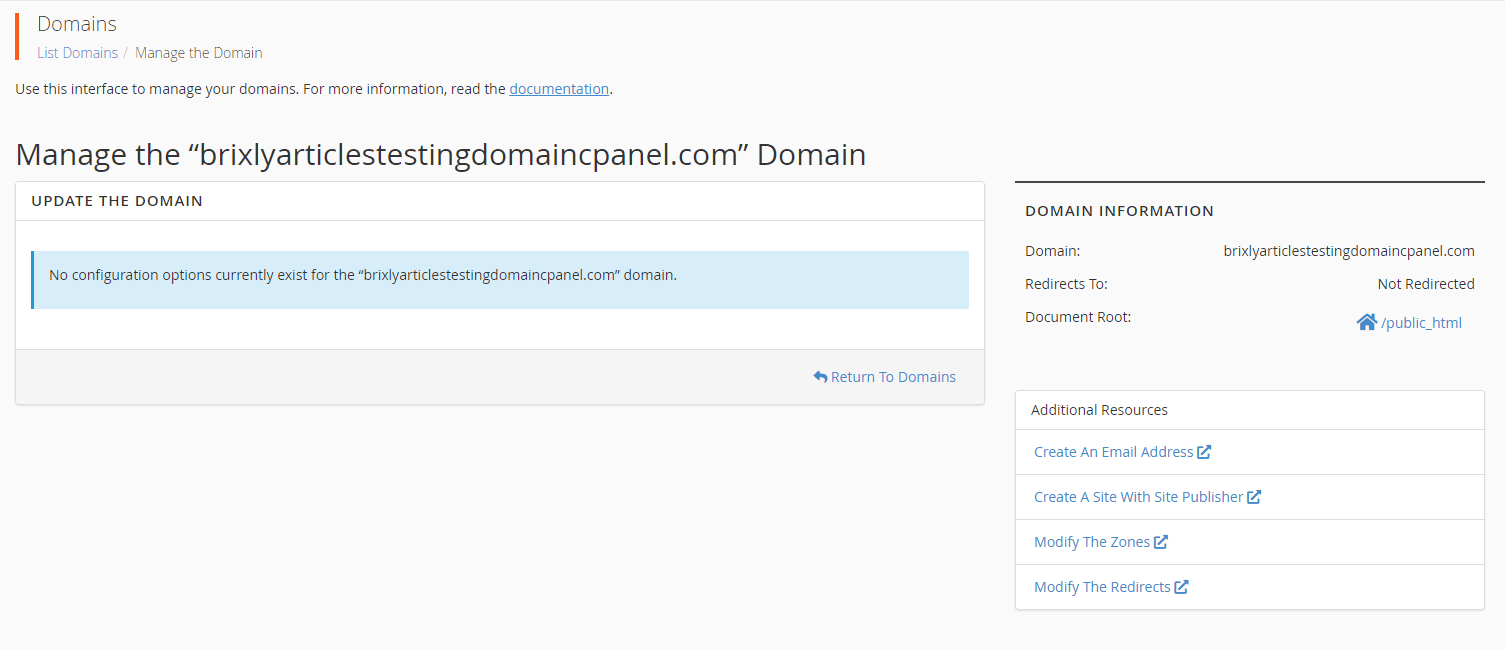Click external-link icon beside Create An Email Address
This screenshot has width=1505, height=649.
(x=1204, y=452)
